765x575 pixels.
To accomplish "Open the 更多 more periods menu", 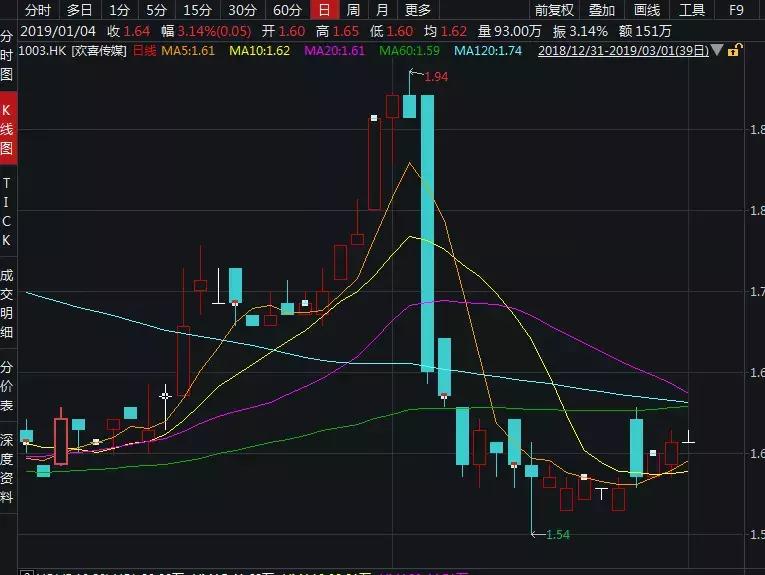I will click(418, 9).
